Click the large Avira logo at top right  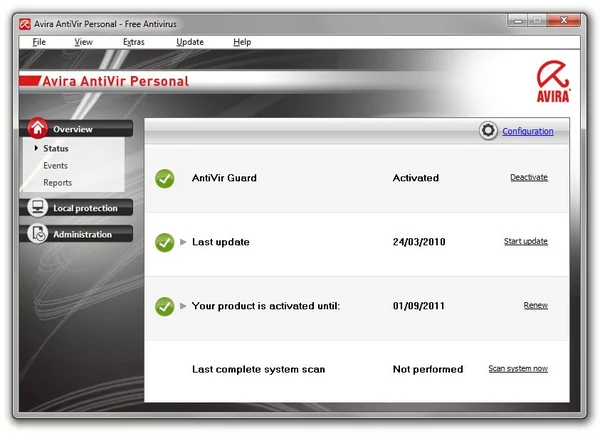click(553, 81)
